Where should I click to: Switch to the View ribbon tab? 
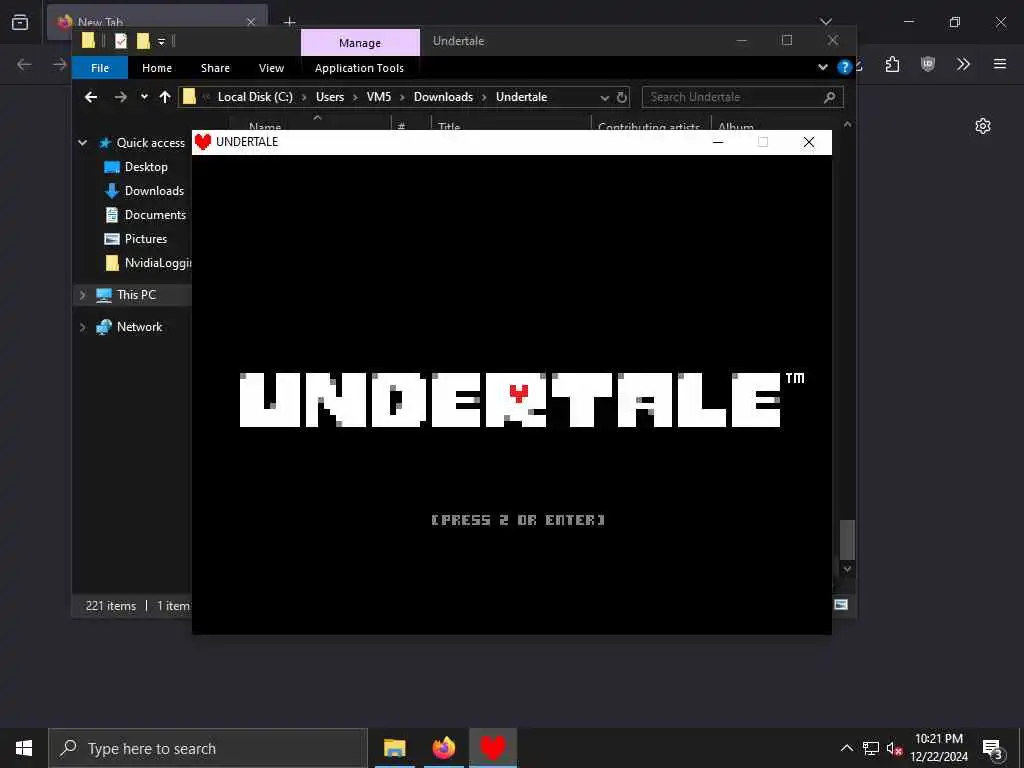tap(271, 68)
